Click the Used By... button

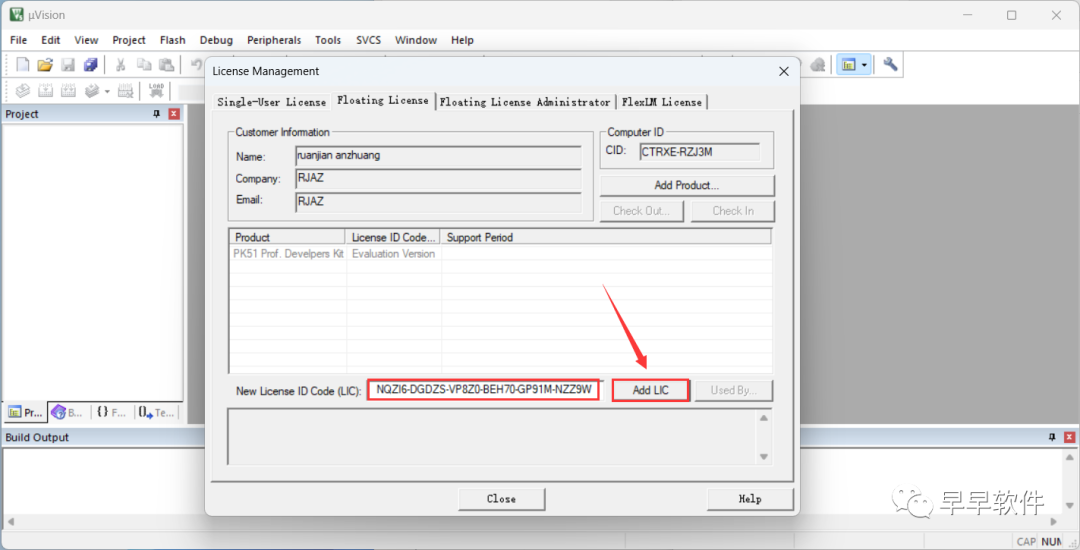[734, 390]
